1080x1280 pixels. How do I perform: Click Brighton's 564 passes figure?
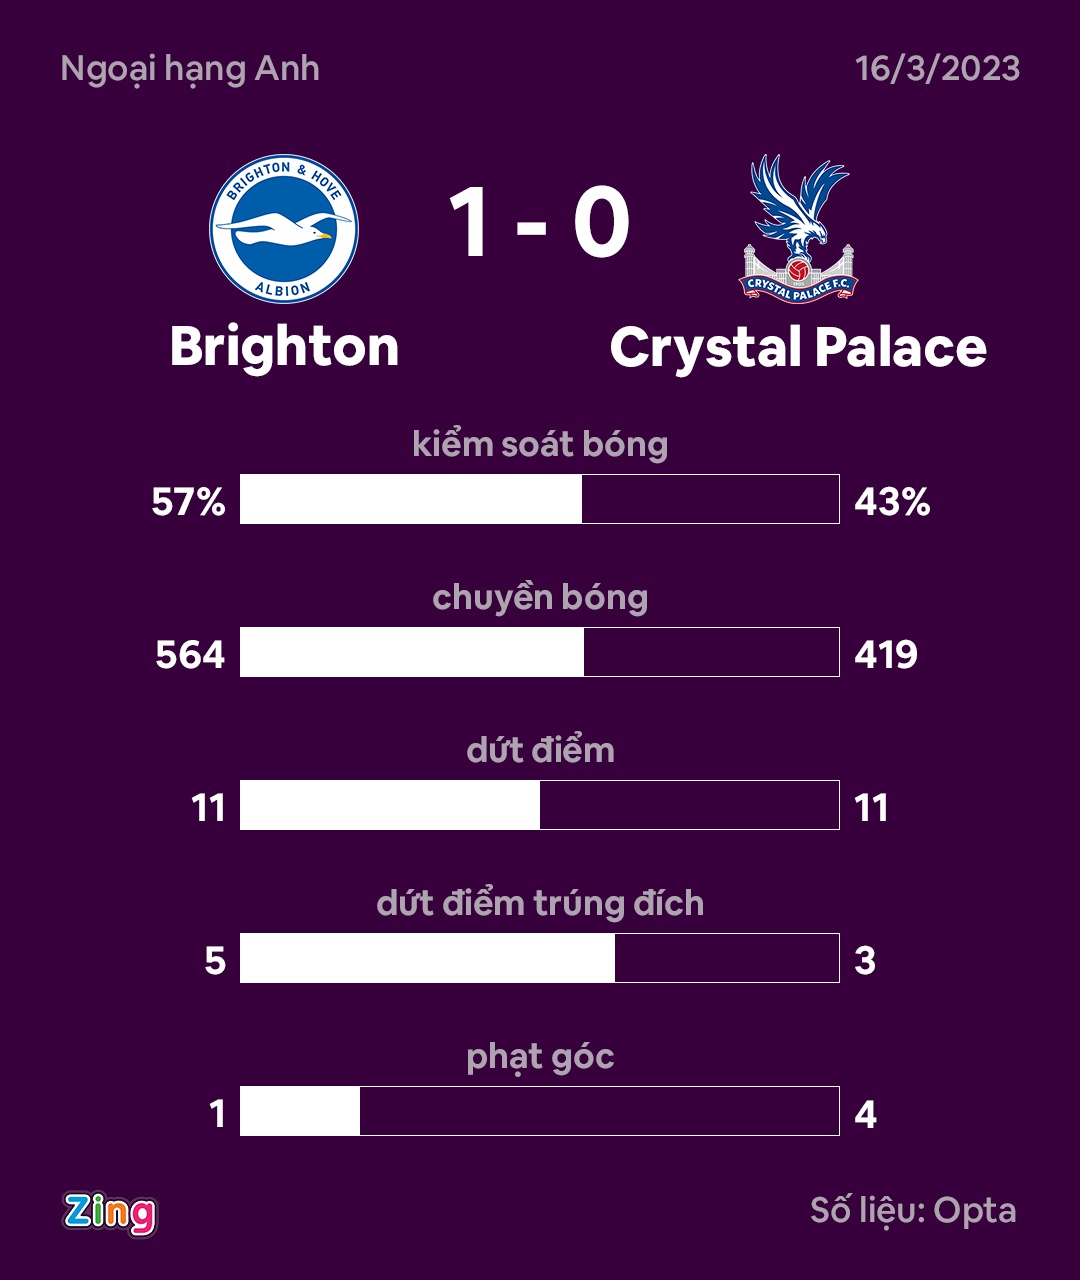pyautogui.click(x=190, y=655)
